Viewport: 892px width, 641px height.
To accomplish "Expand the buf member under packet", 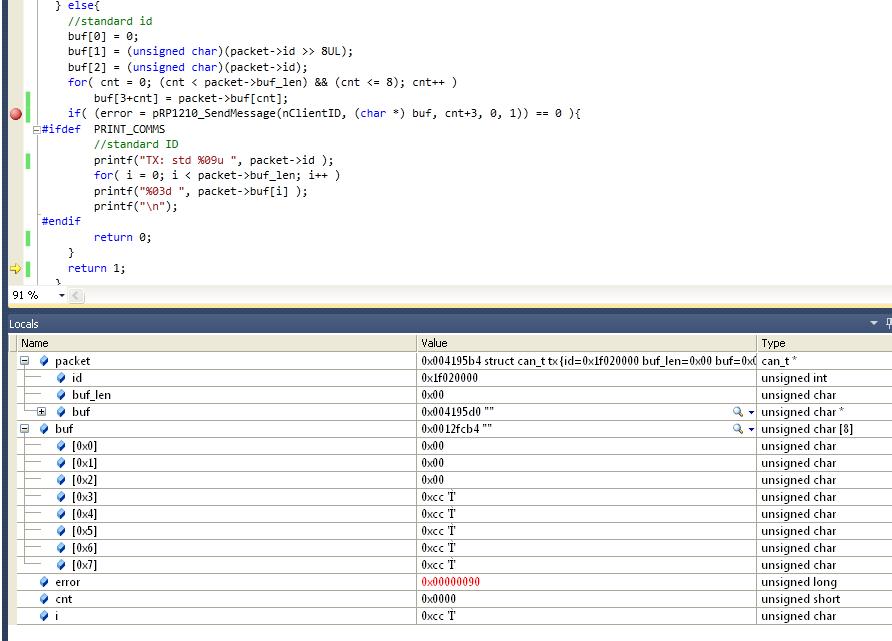I will tap(41, 412).
